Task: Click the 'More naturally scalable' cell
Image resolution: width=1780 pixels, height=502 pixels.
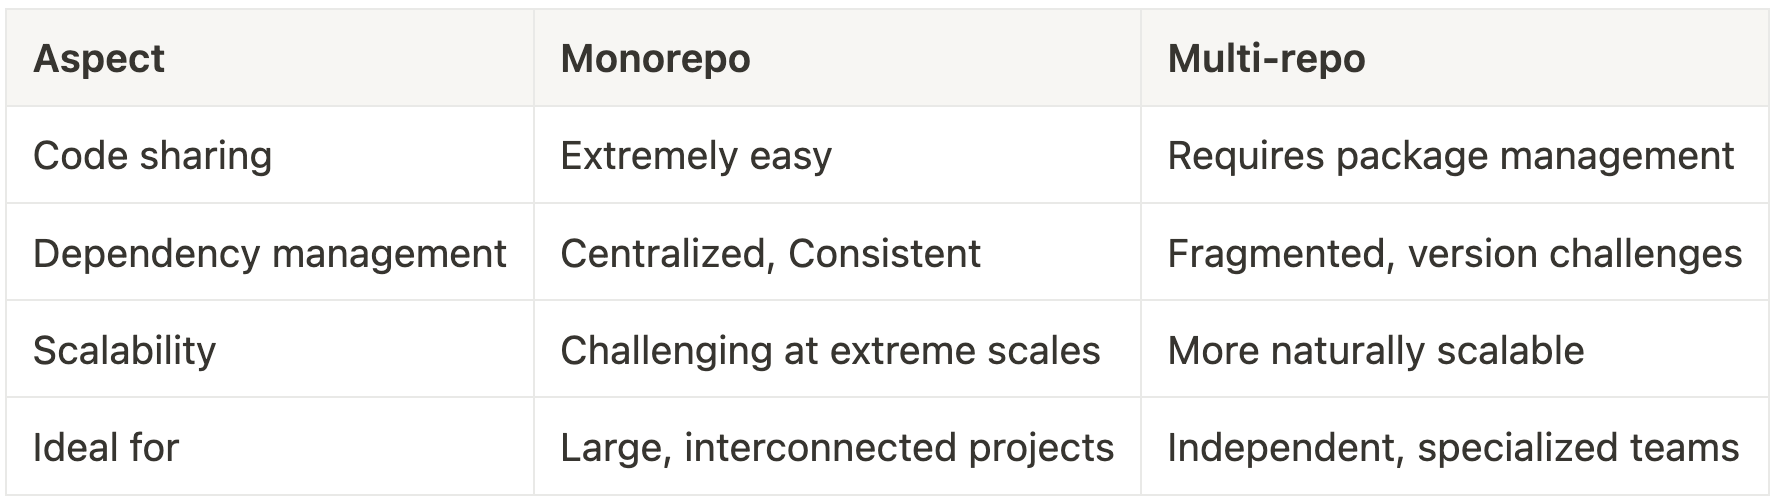Action: coord(1375,350)
